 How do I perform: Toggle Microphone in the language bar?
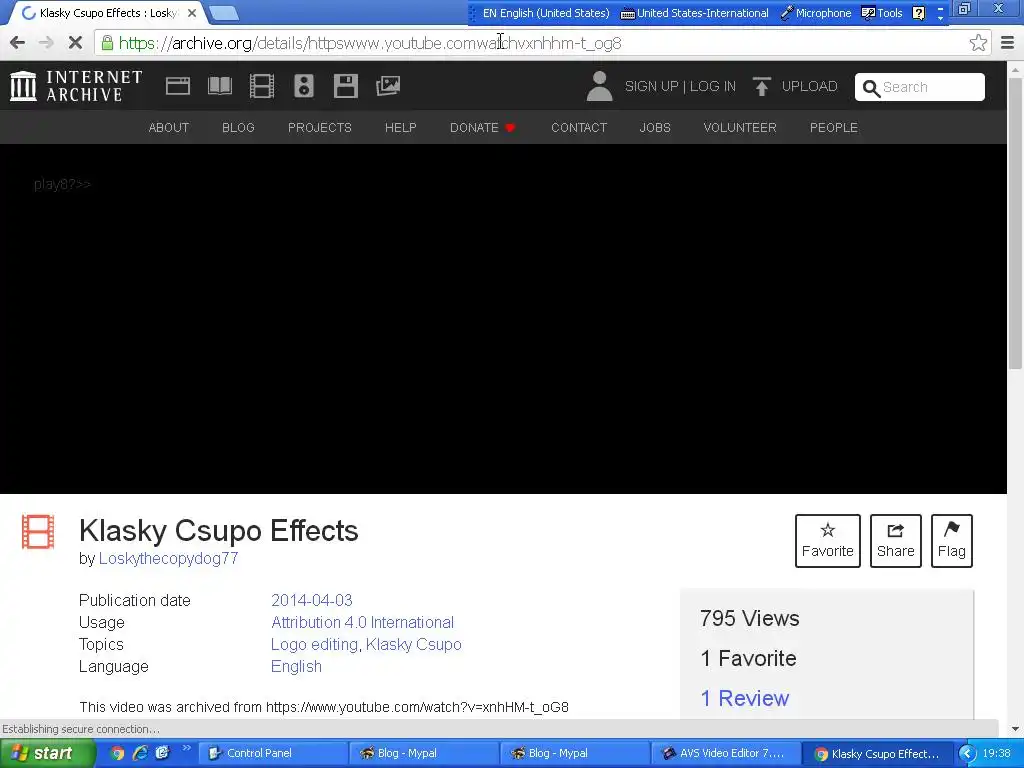pos(816,13)
